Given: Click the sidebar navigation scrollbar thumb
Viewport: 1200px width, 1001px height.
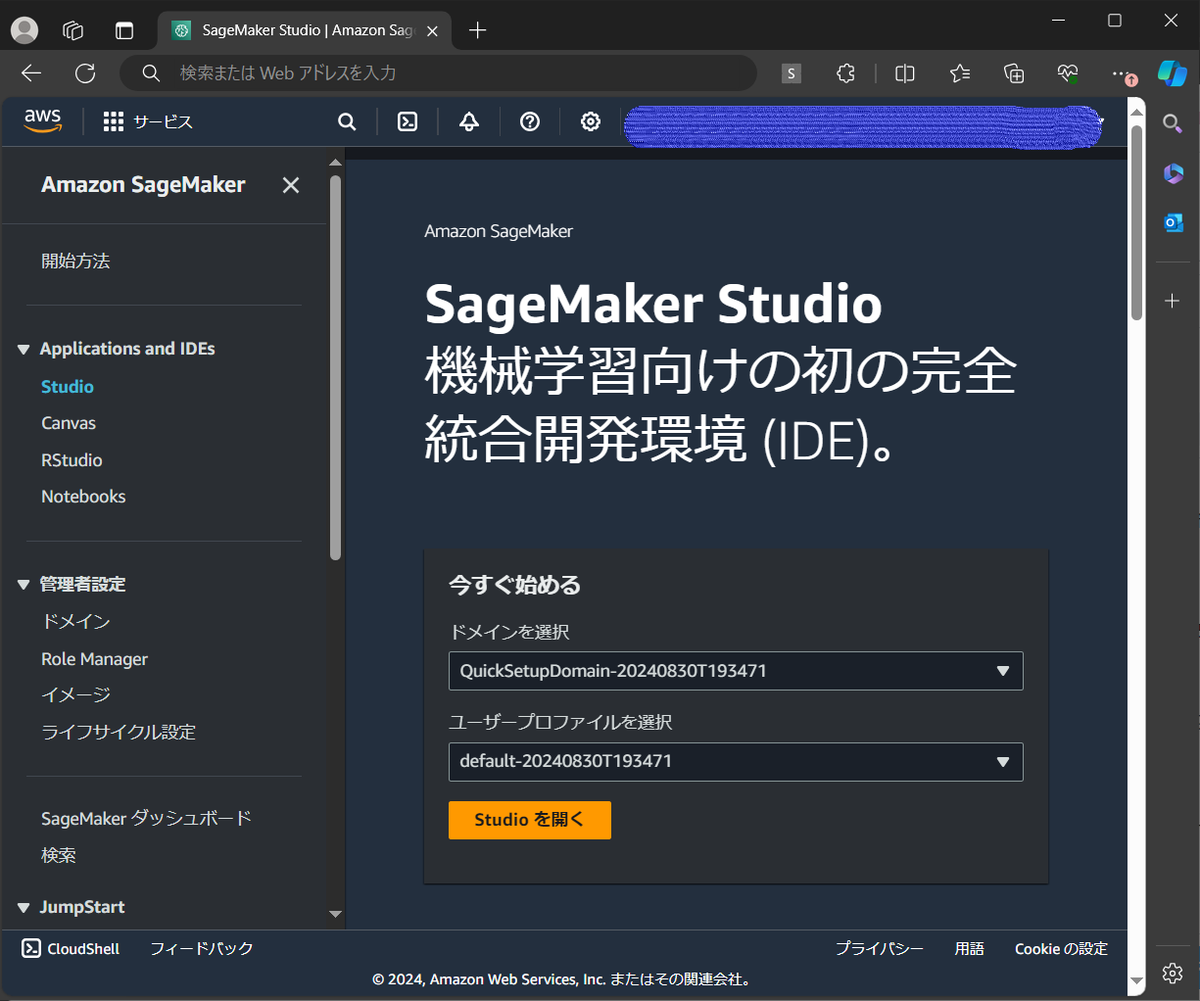Looking at the screenshot, I should (336, 367).
